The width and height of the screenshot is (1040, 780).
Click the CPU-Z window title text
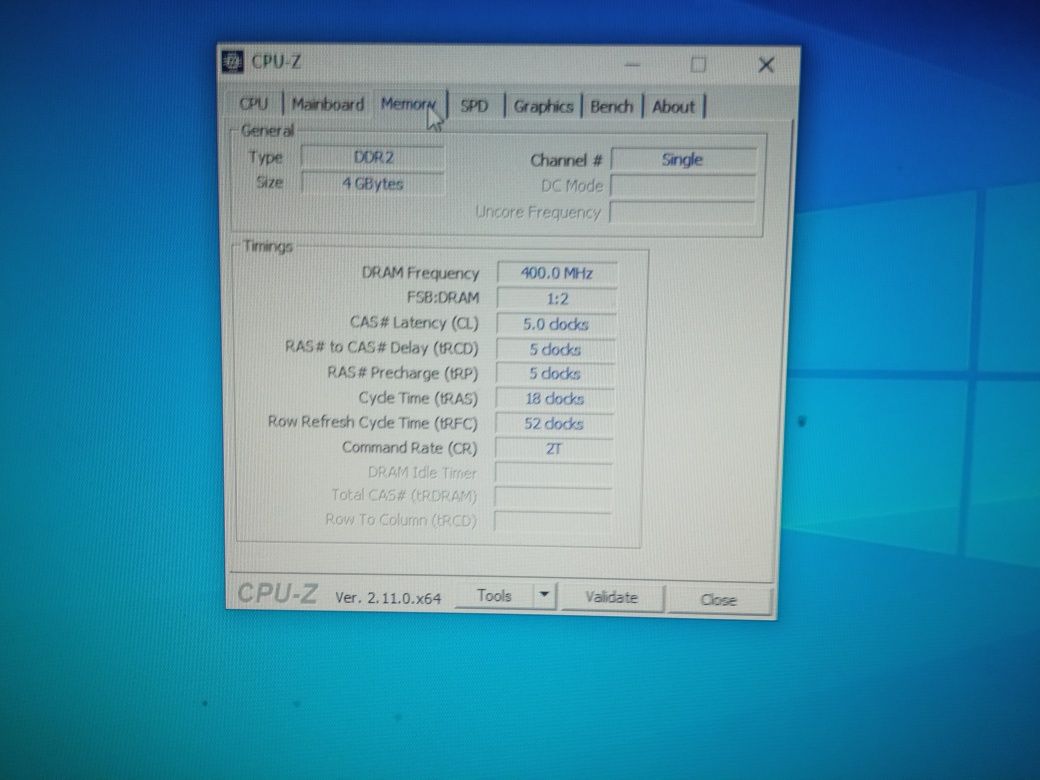276,62
